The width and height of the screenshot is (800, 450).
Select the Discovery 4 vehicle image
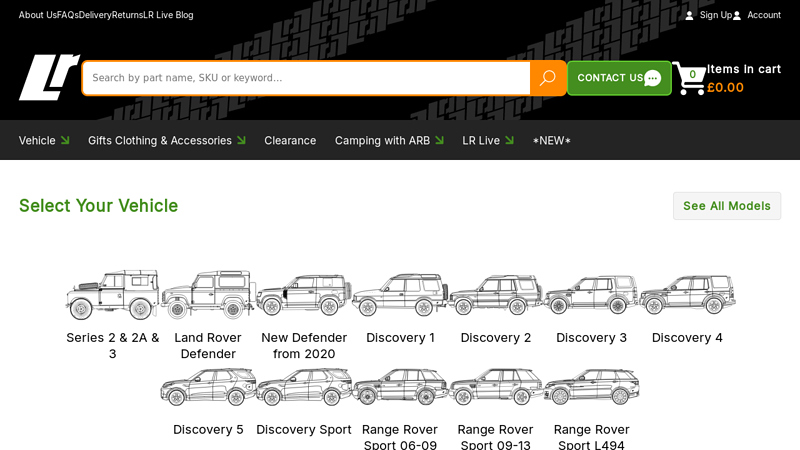point(687,295)
